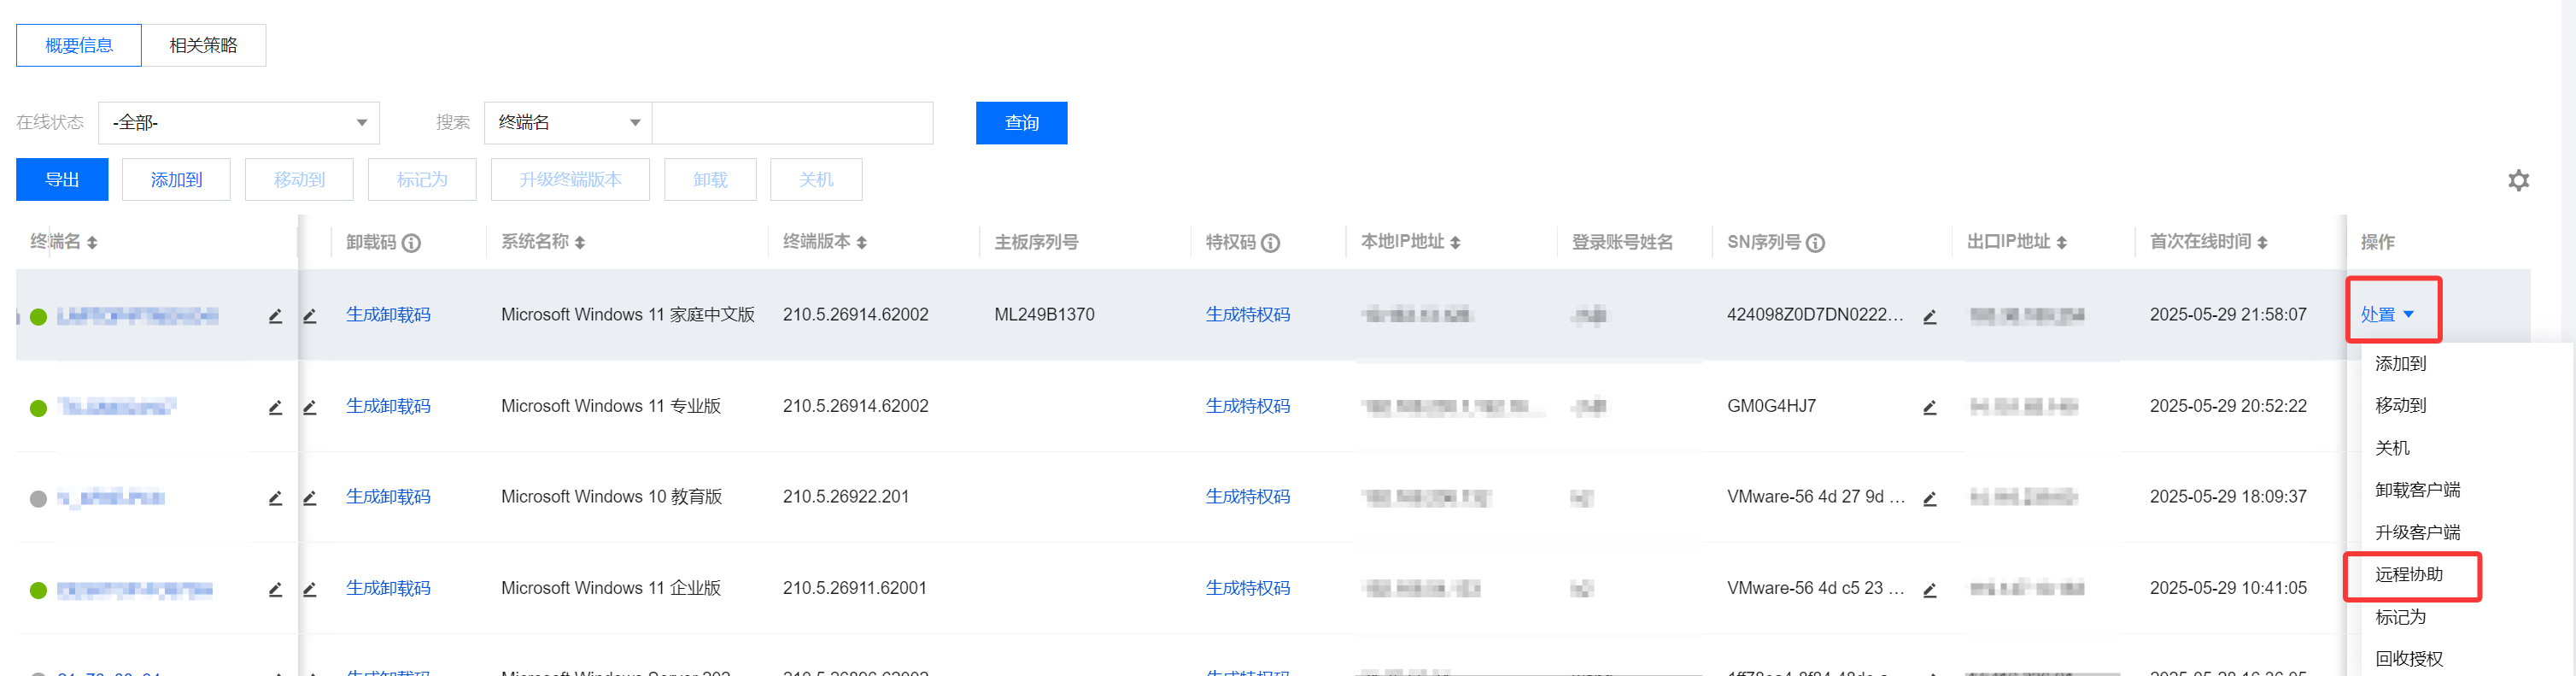Click the 导出 button
2576x676 pixels.
[62, 180]
